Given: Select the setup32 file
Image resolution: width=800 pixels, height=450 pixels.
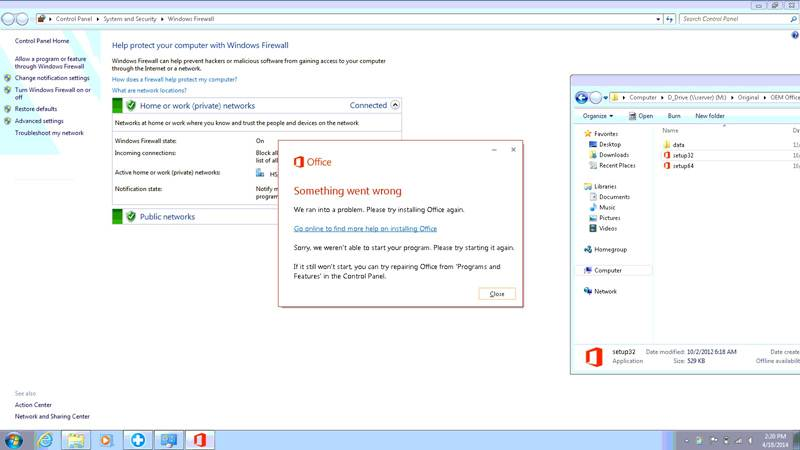Looking at the screenshot, I should click(x=683, y=156).
